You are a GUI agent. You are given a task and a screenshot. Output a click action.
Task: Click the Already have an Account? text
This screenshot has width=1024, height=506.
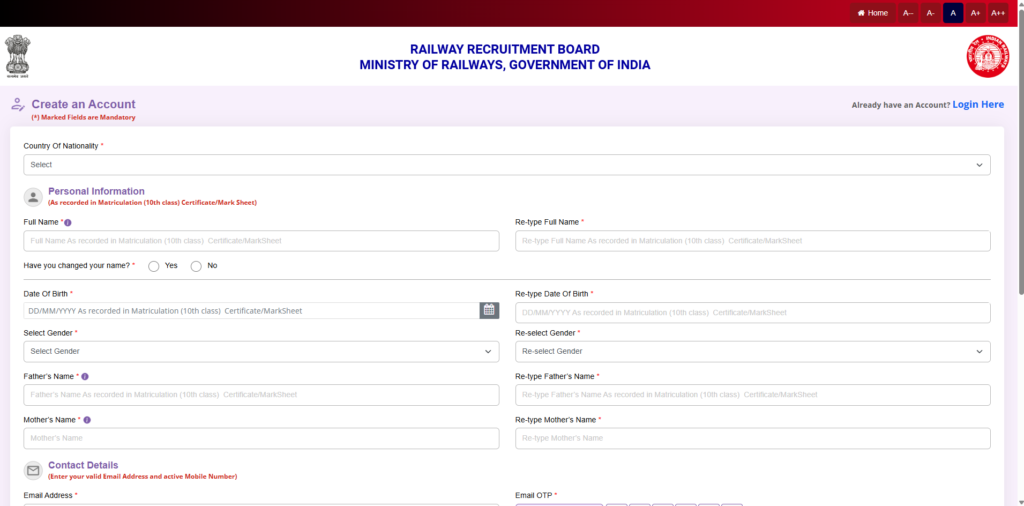901,105
